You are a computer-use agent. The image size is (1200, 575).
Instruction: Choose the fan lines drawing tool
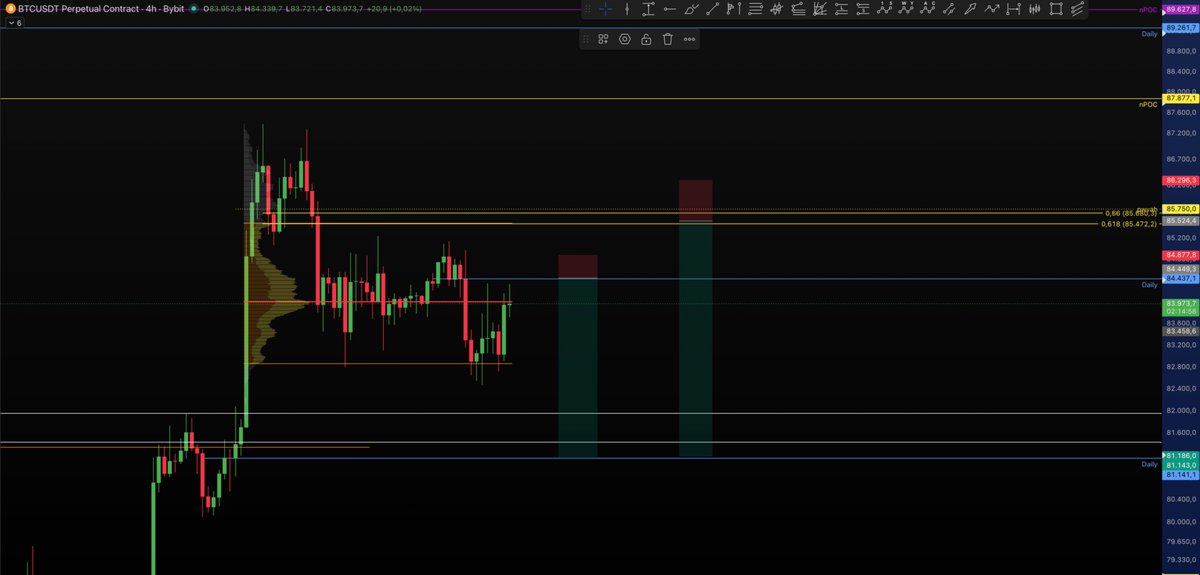(820, 9)
